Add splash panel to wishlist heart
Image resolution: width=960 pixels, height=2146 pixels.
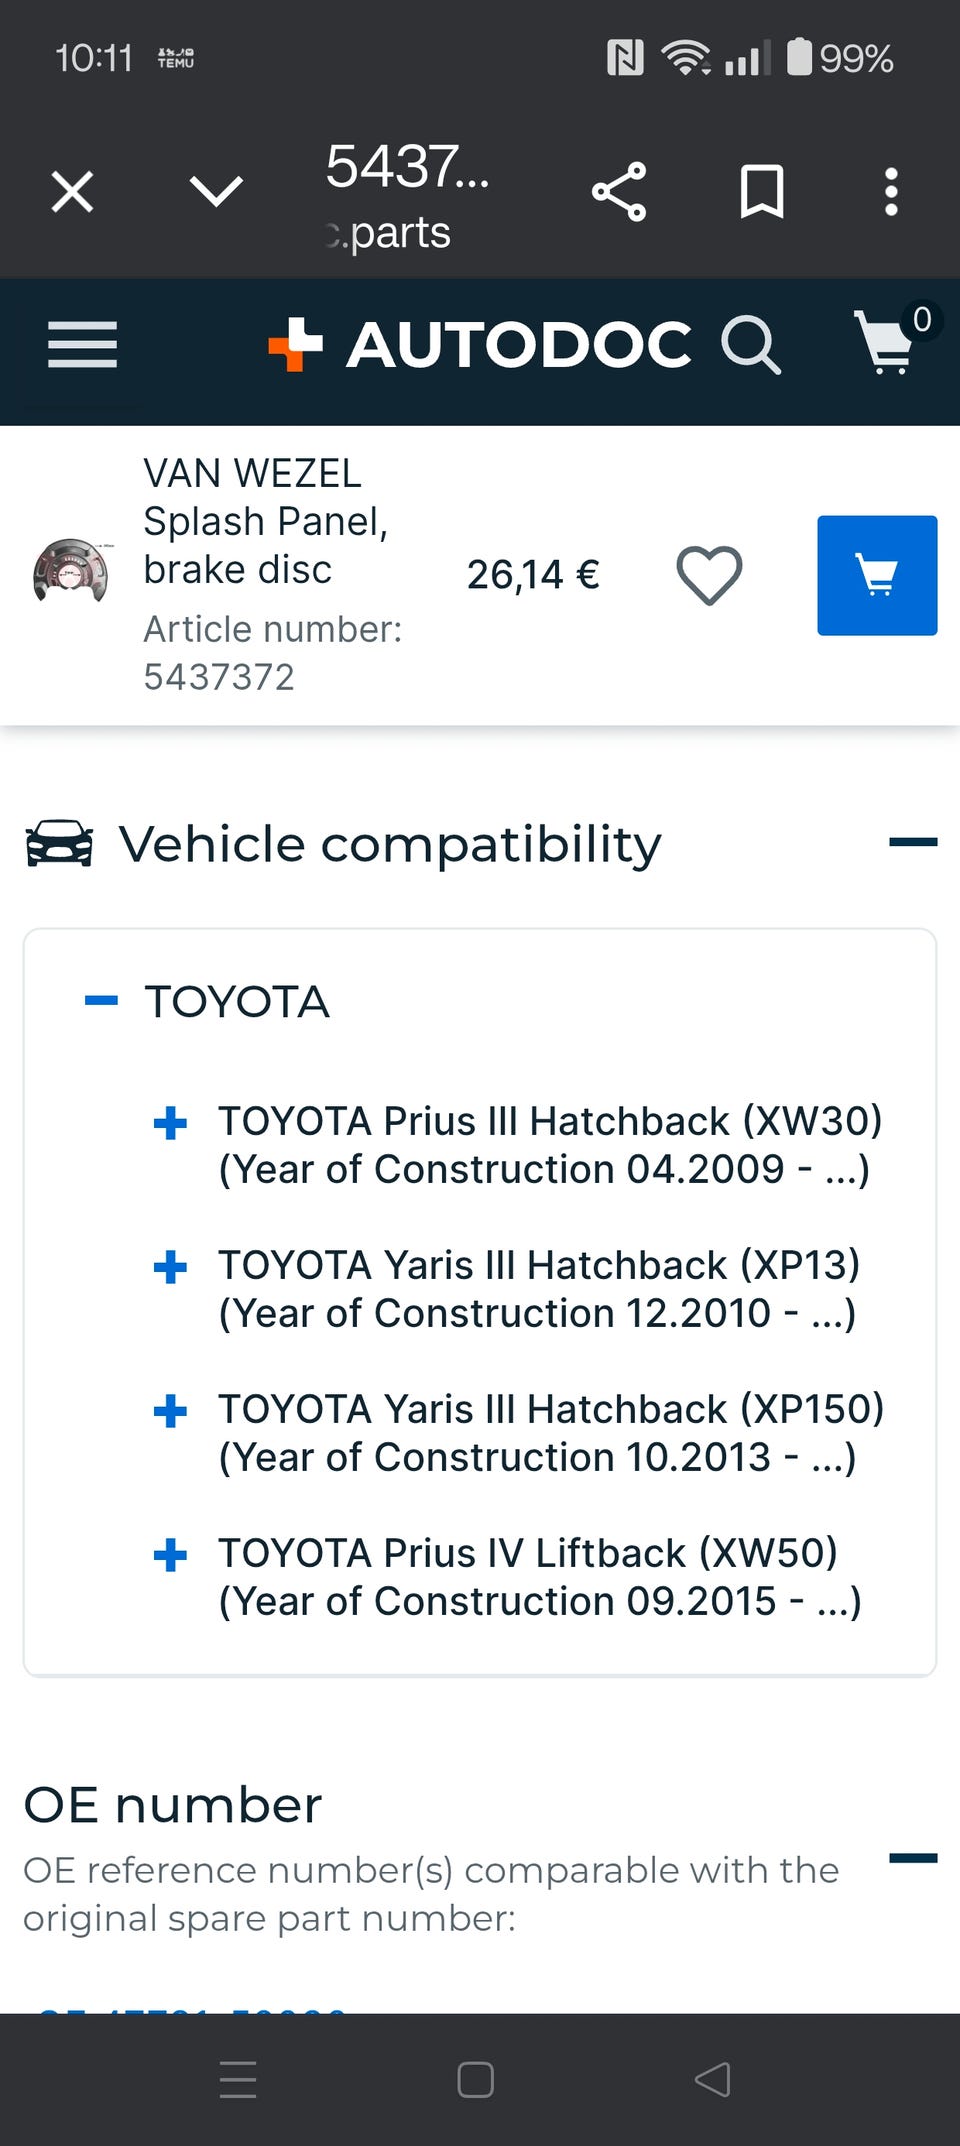709,575
